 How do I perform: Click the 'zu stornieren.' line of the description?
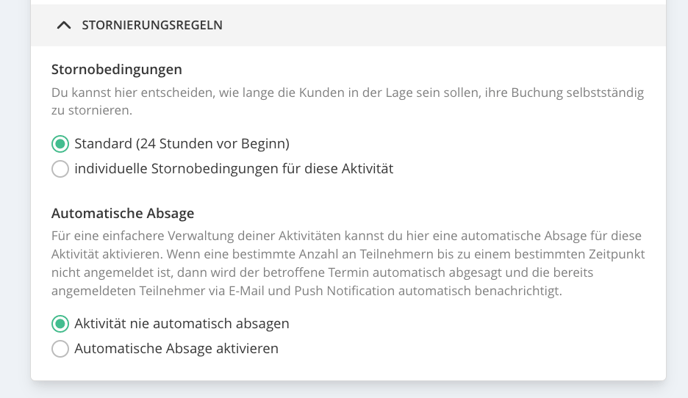(x=92, y=111)
